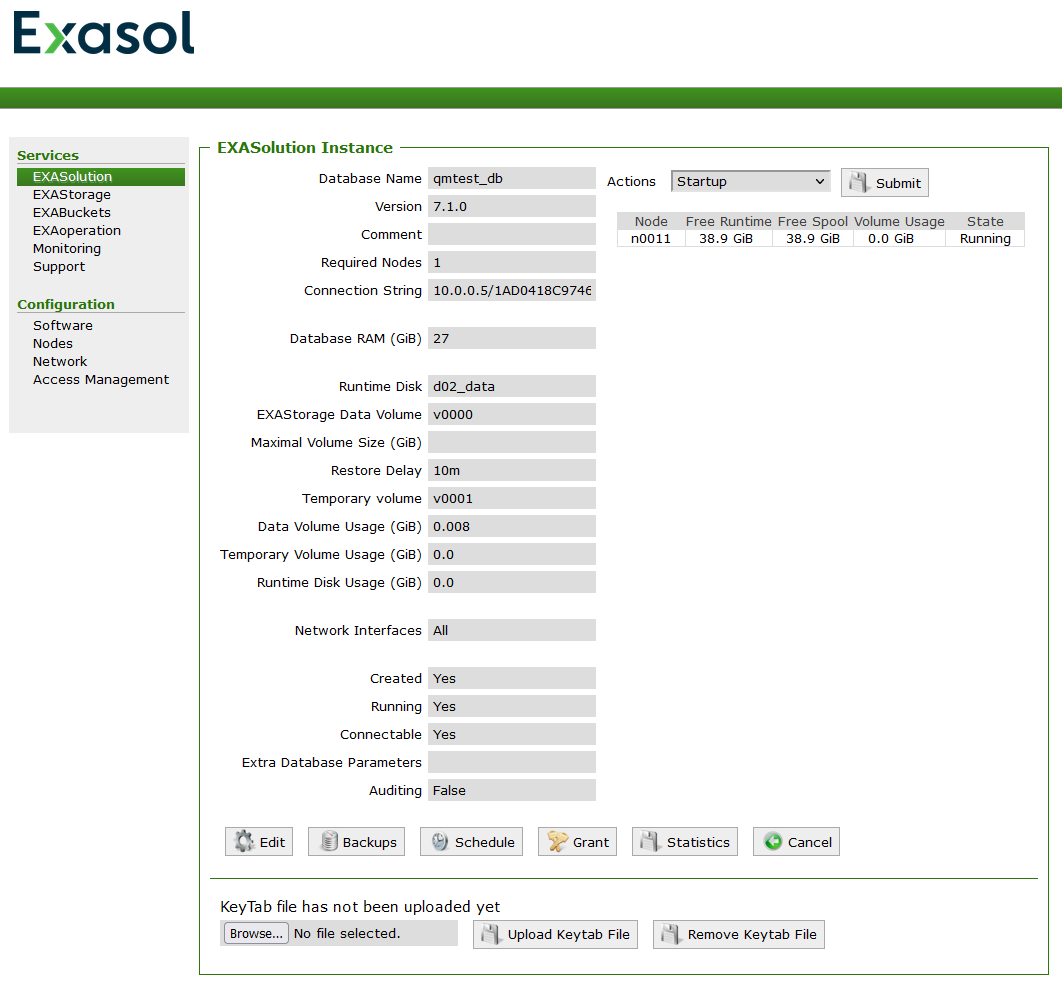Image resolution: width=1062 pixels, height=993 pixels.
Task: Open the Monitoring section
Action: point(66,248)
